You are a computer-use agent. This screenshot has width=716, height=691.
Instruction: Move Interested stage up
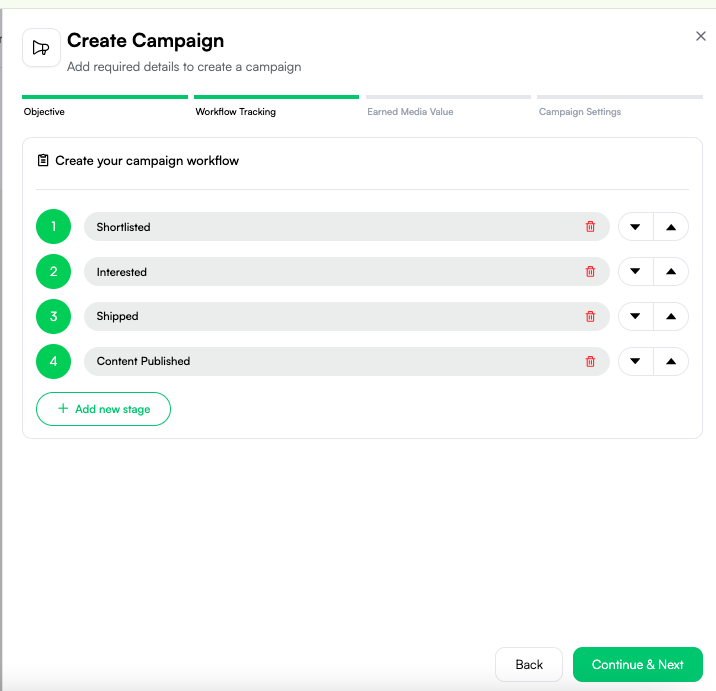click(x=671, y=271)
